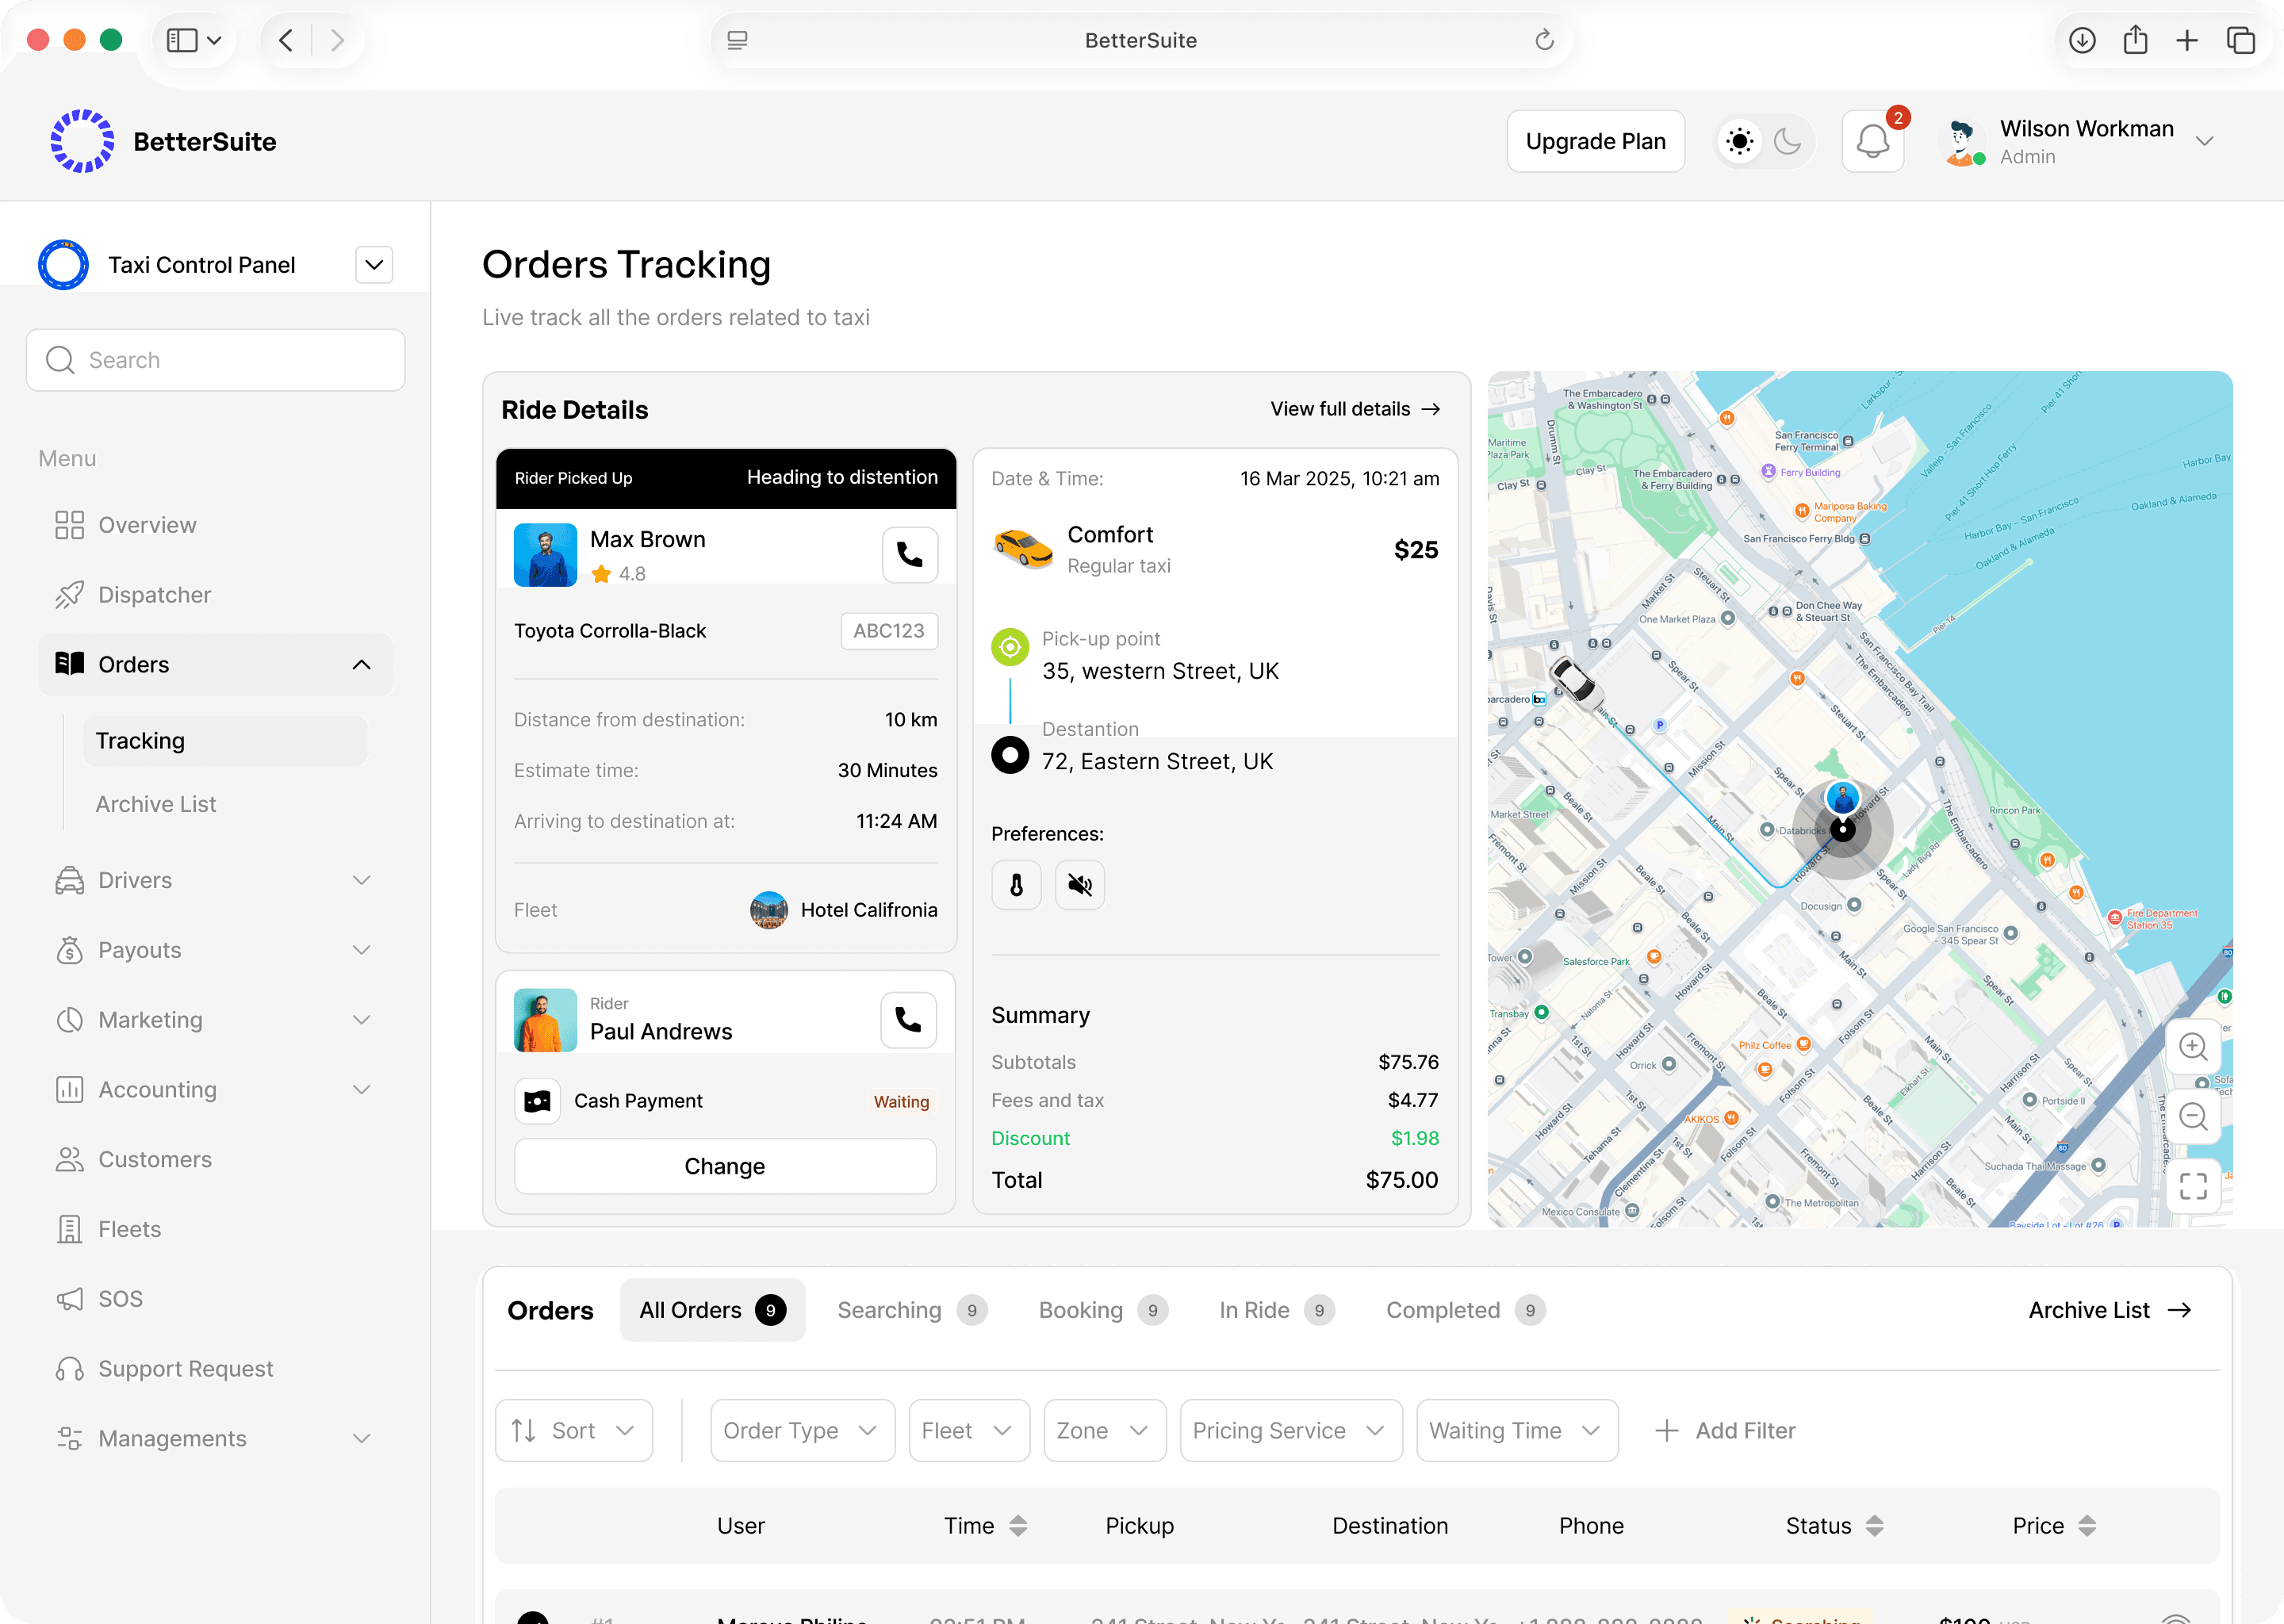
Task: Open notifications bell
Action: click(1873, 141)
